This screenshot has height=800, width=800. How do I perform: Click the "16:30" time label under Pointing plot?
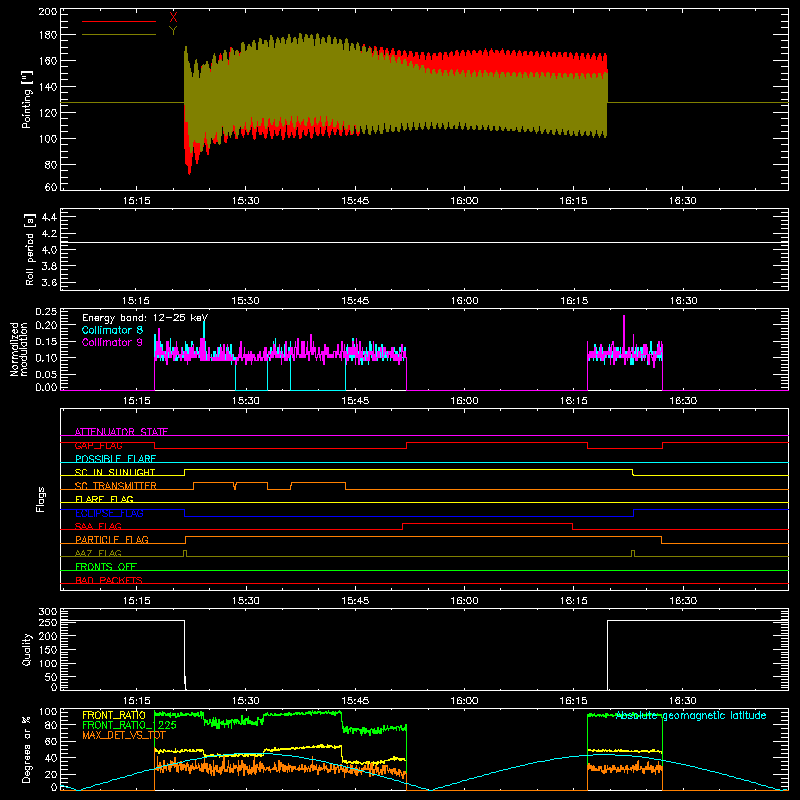(x=683, y=201)
